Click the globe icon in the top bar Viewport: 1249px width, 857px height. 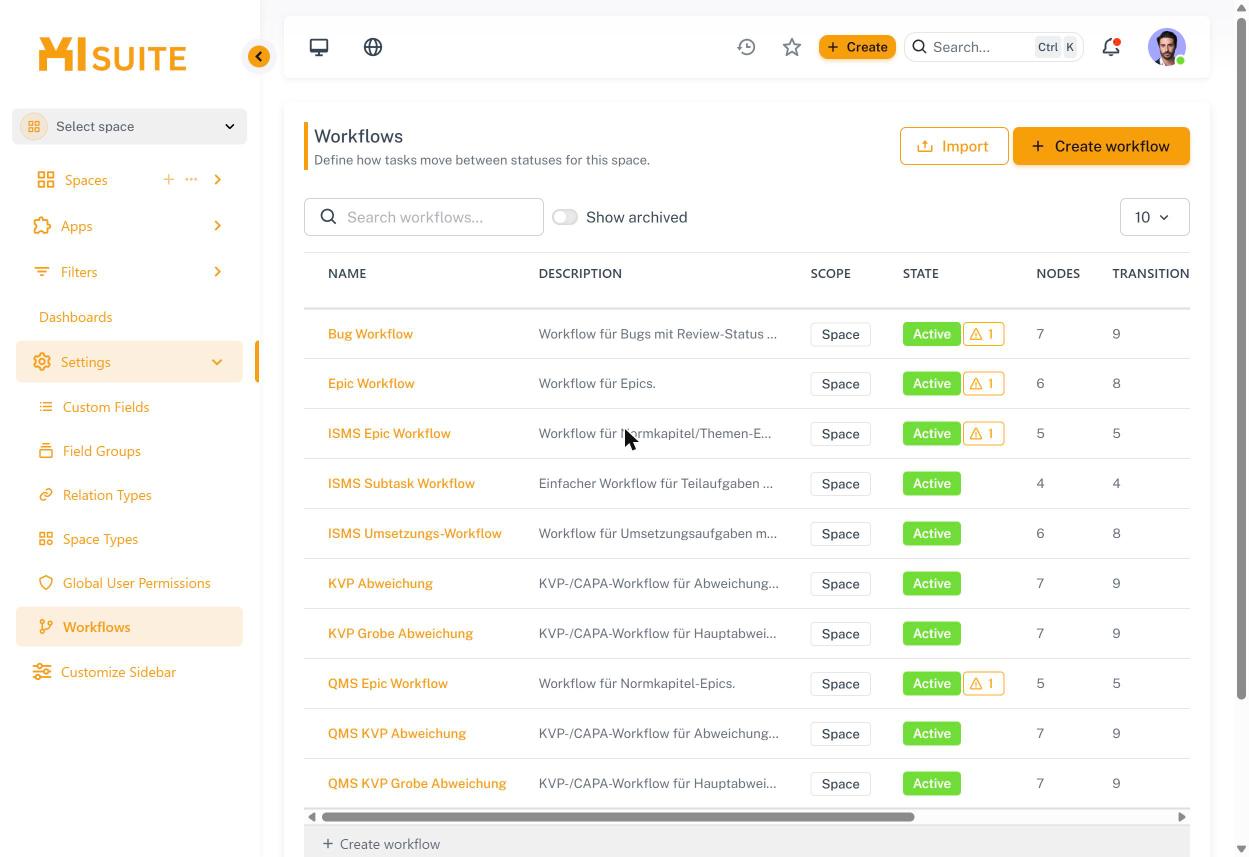coord(373,47)
